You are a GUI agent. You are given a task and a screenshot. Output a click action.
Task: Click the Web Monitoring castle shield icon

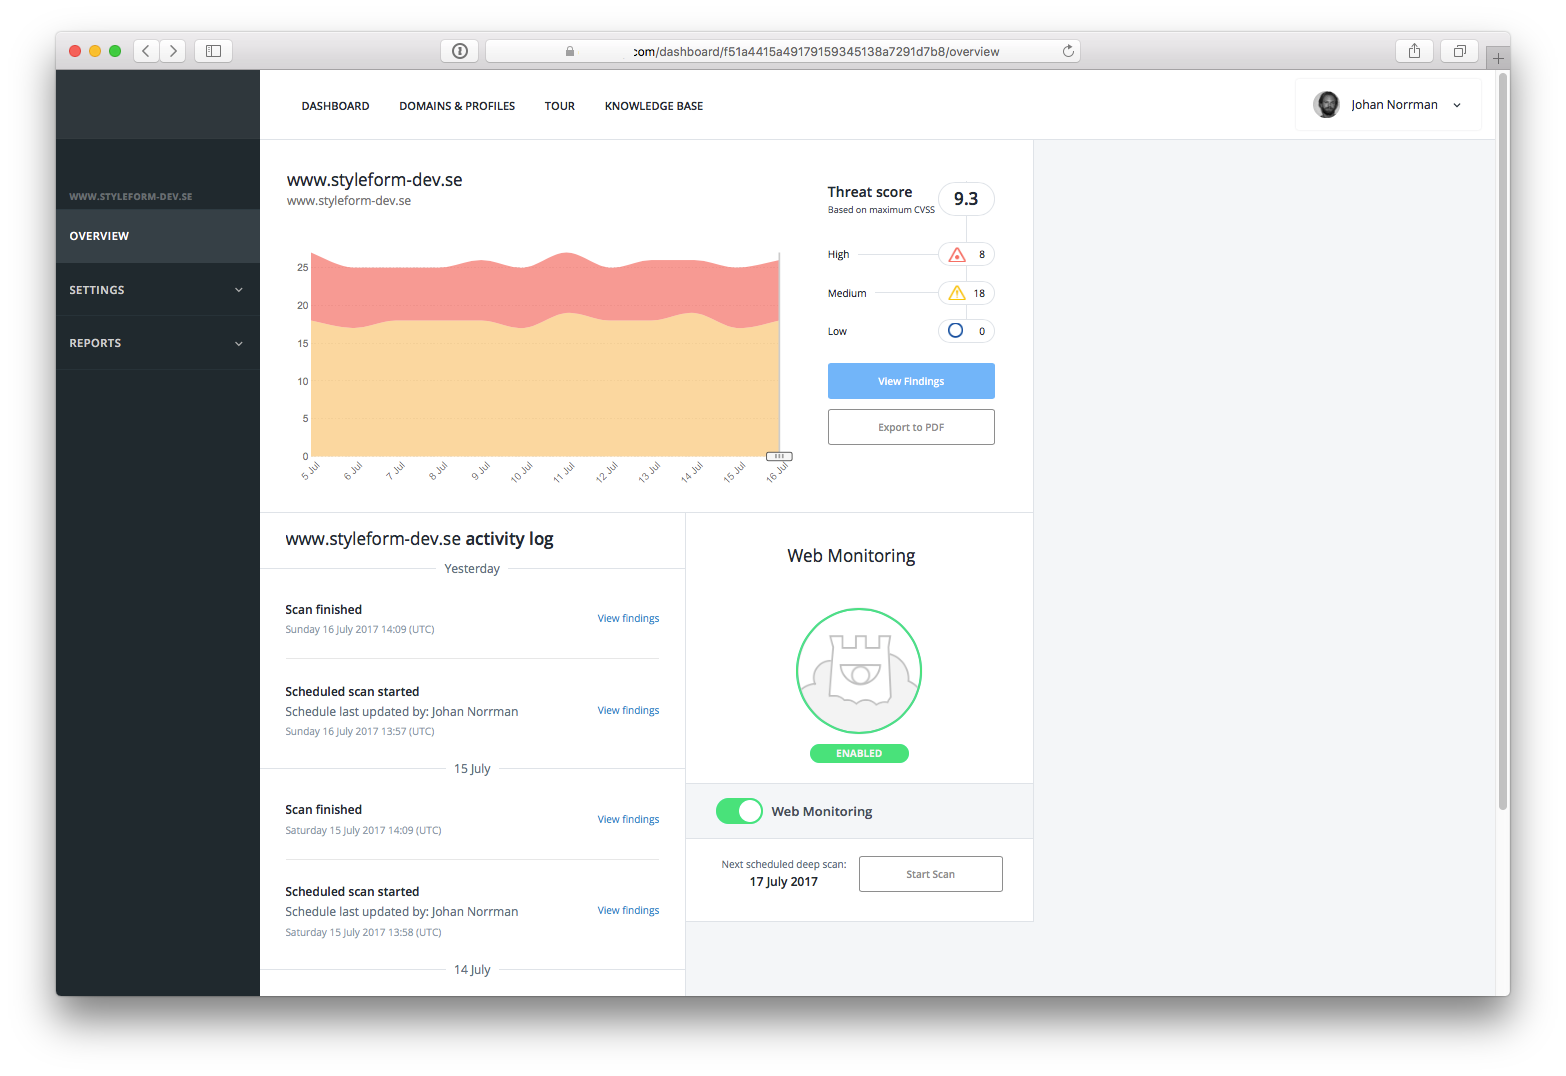pyautogui.click(x=859, y=671)
